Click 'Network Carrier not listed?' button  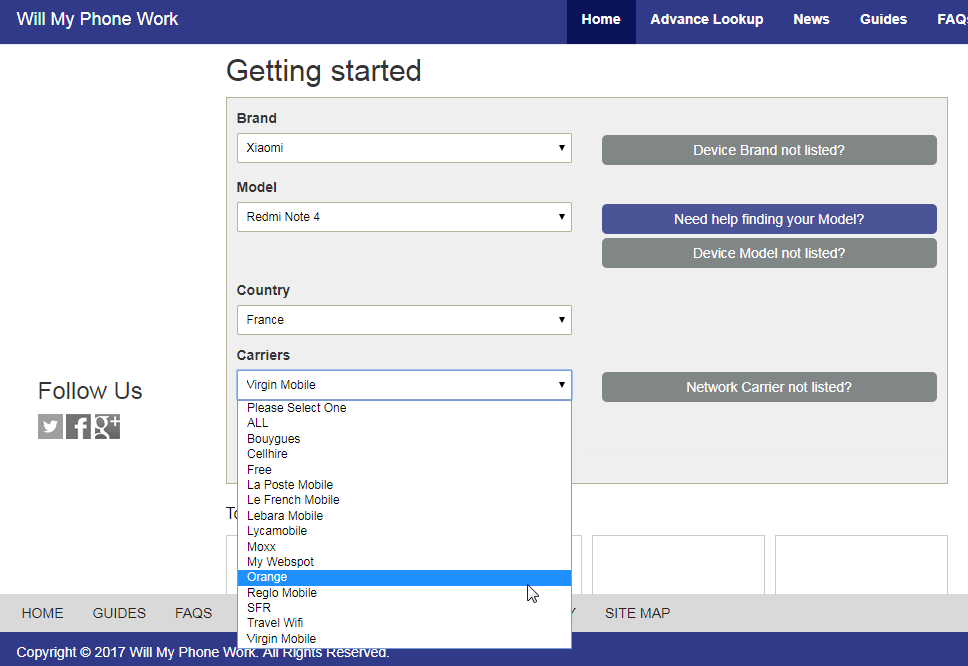pyautogui.click(x=769, y=387)
